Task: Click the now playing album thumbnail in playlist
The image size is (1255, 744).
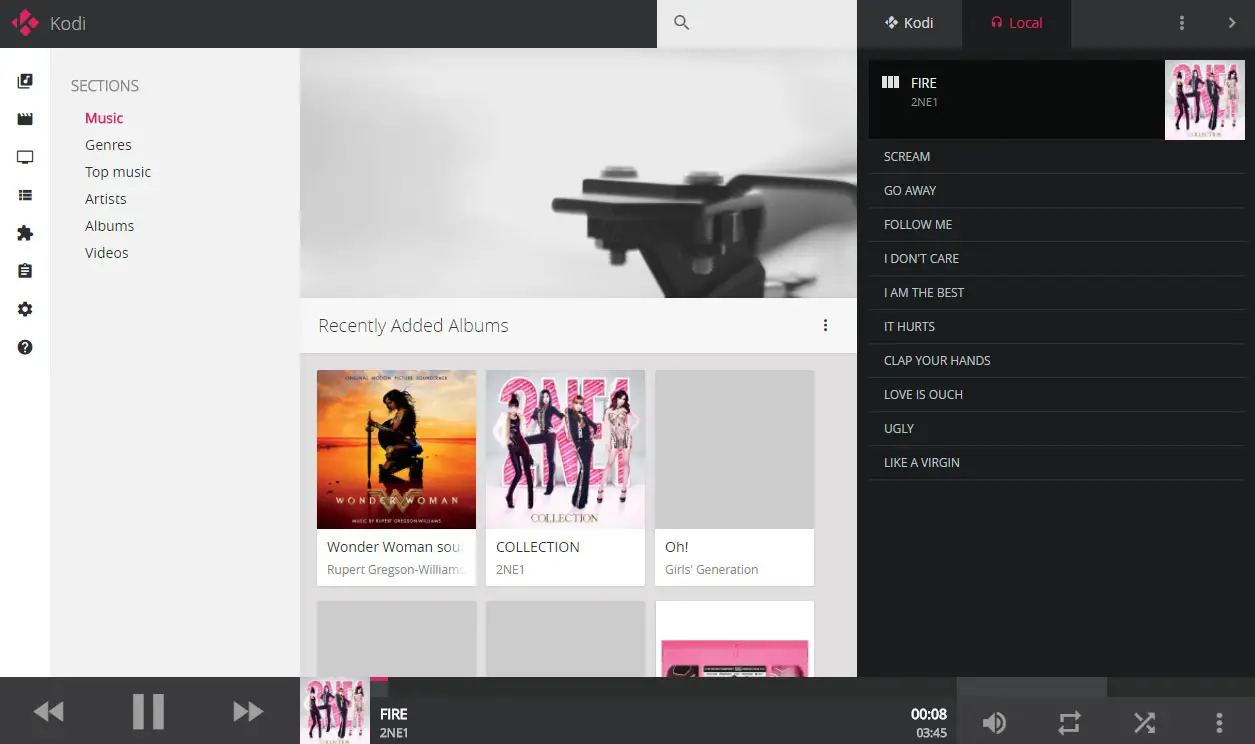Action: click(x=1205, y=99)
